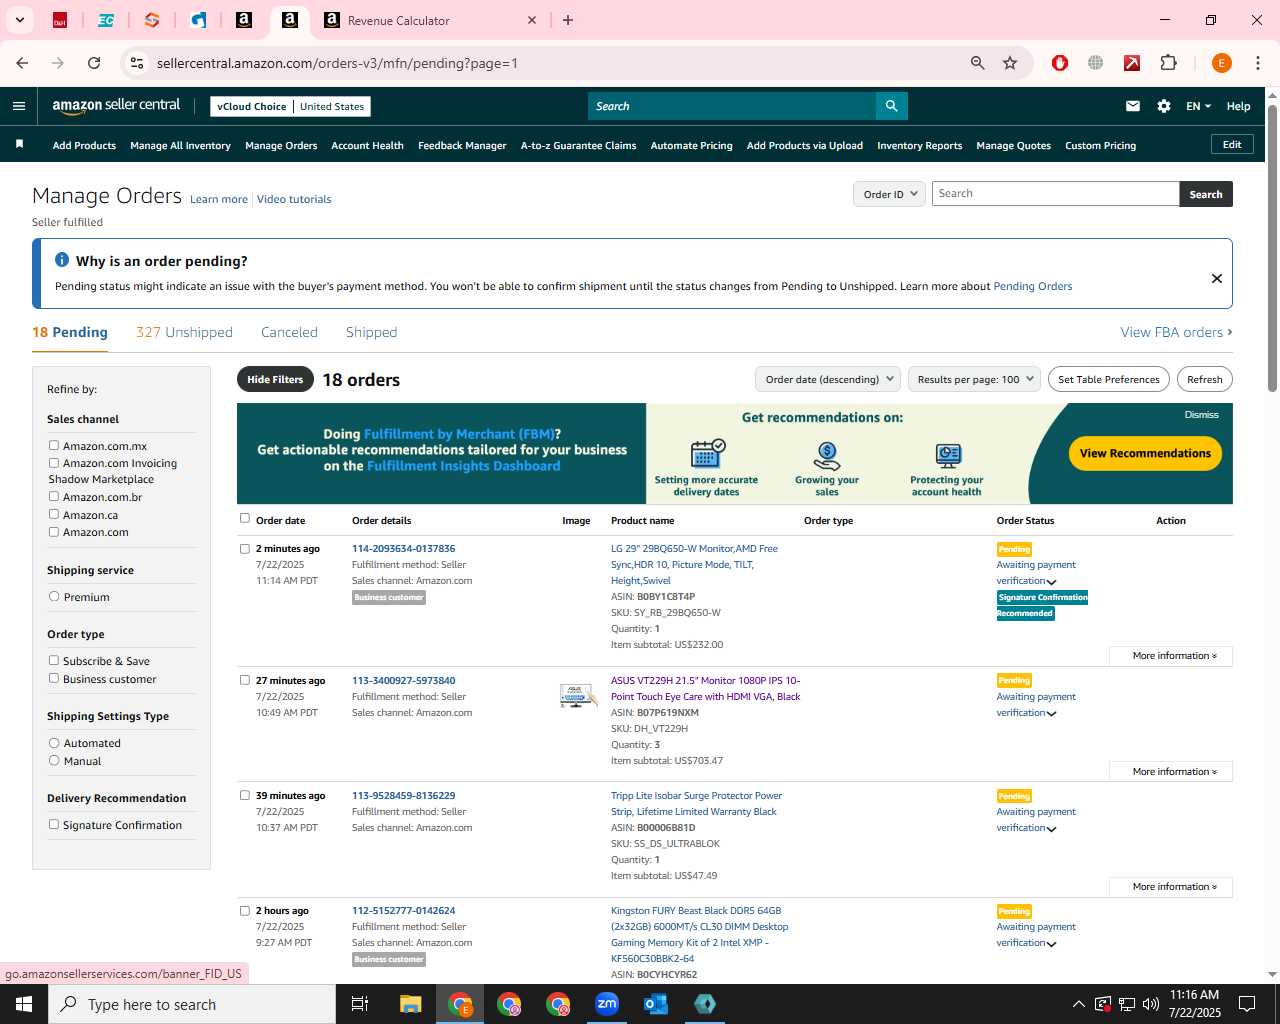Check the Signature Confirmation filter
This screenshot has height=1024, width=1280.
[x=54, y=824]
